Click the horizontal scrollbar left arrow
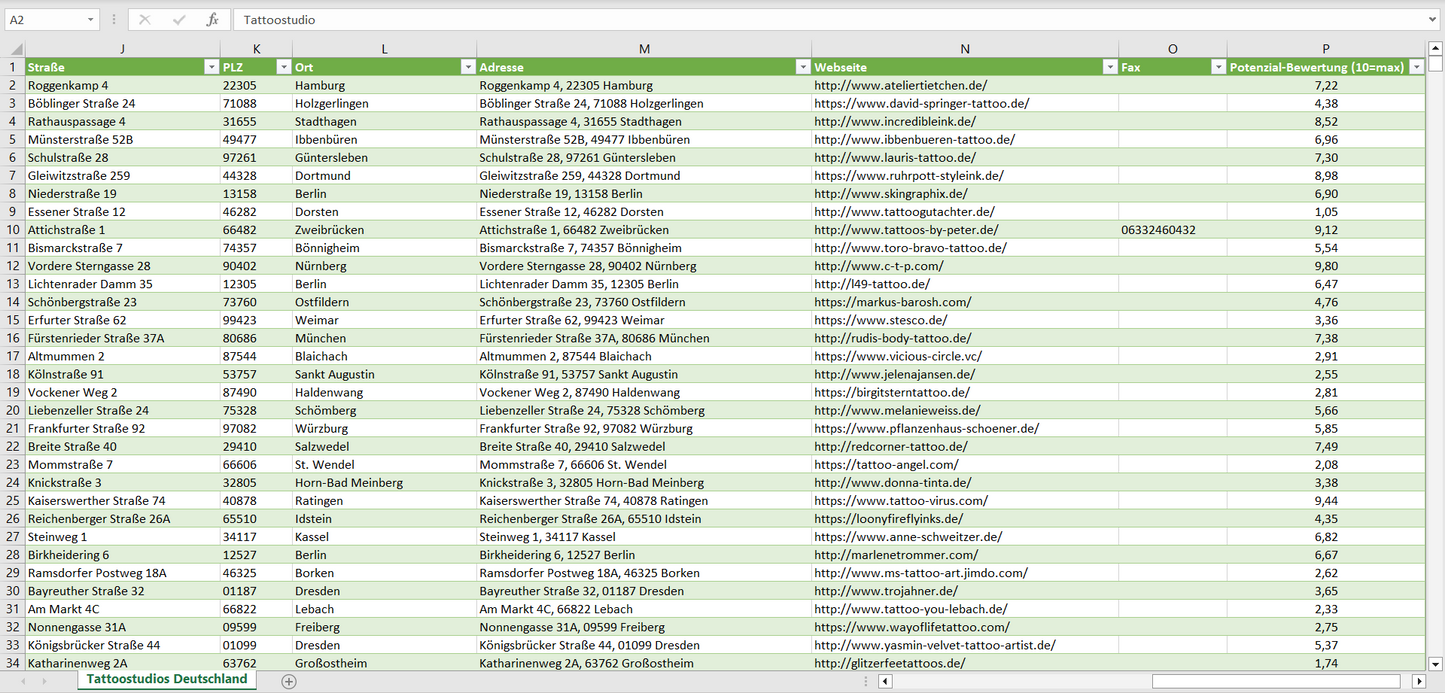Viewport: 1445px width, 693px height. [x=885, y=681]
